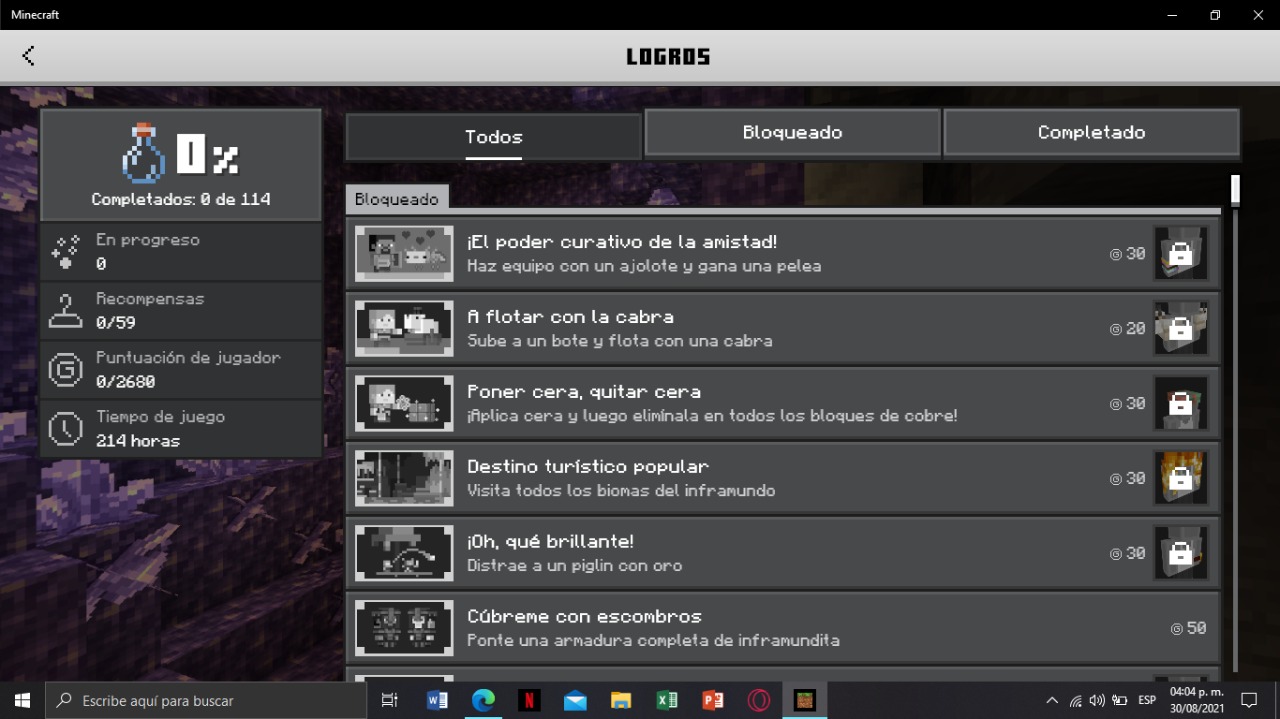Click locked reward icon for amistad achievement

pos(1181,254)
